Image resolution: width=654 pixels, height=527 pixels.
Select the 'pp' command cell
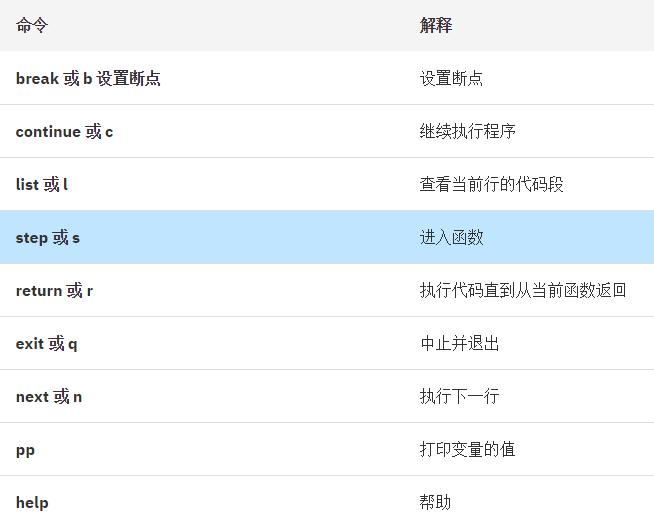25,450
